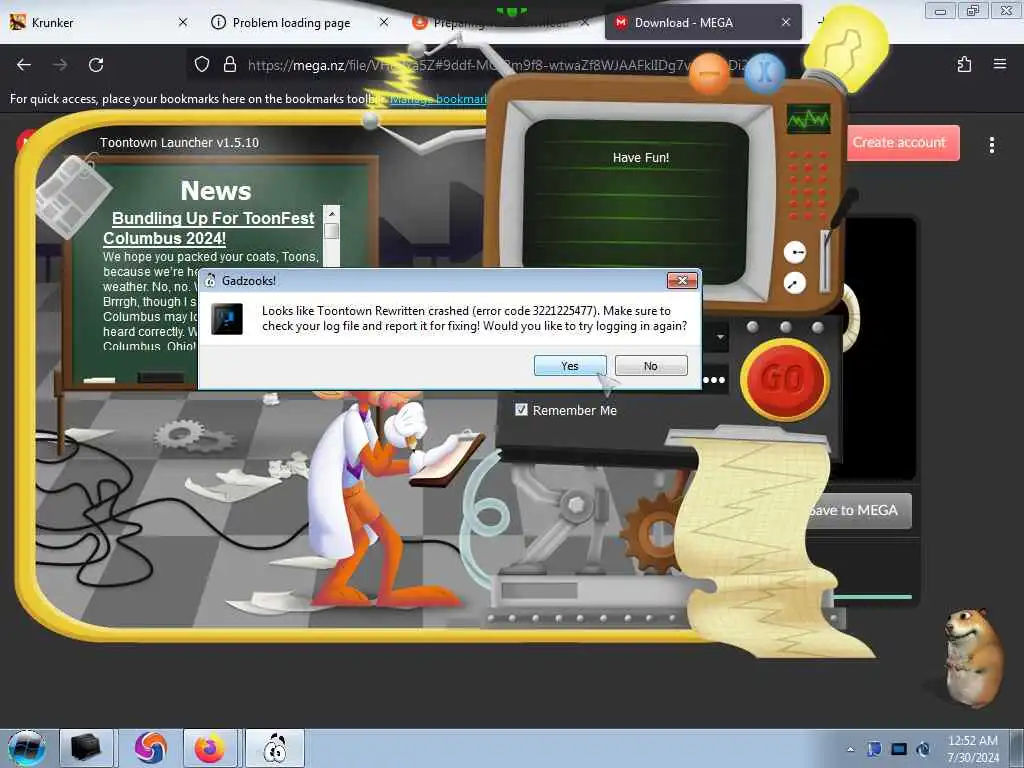Screen dimensions: 1024x768
Task: Open the Extensions puzzle icon
Action: coord(964,64)
